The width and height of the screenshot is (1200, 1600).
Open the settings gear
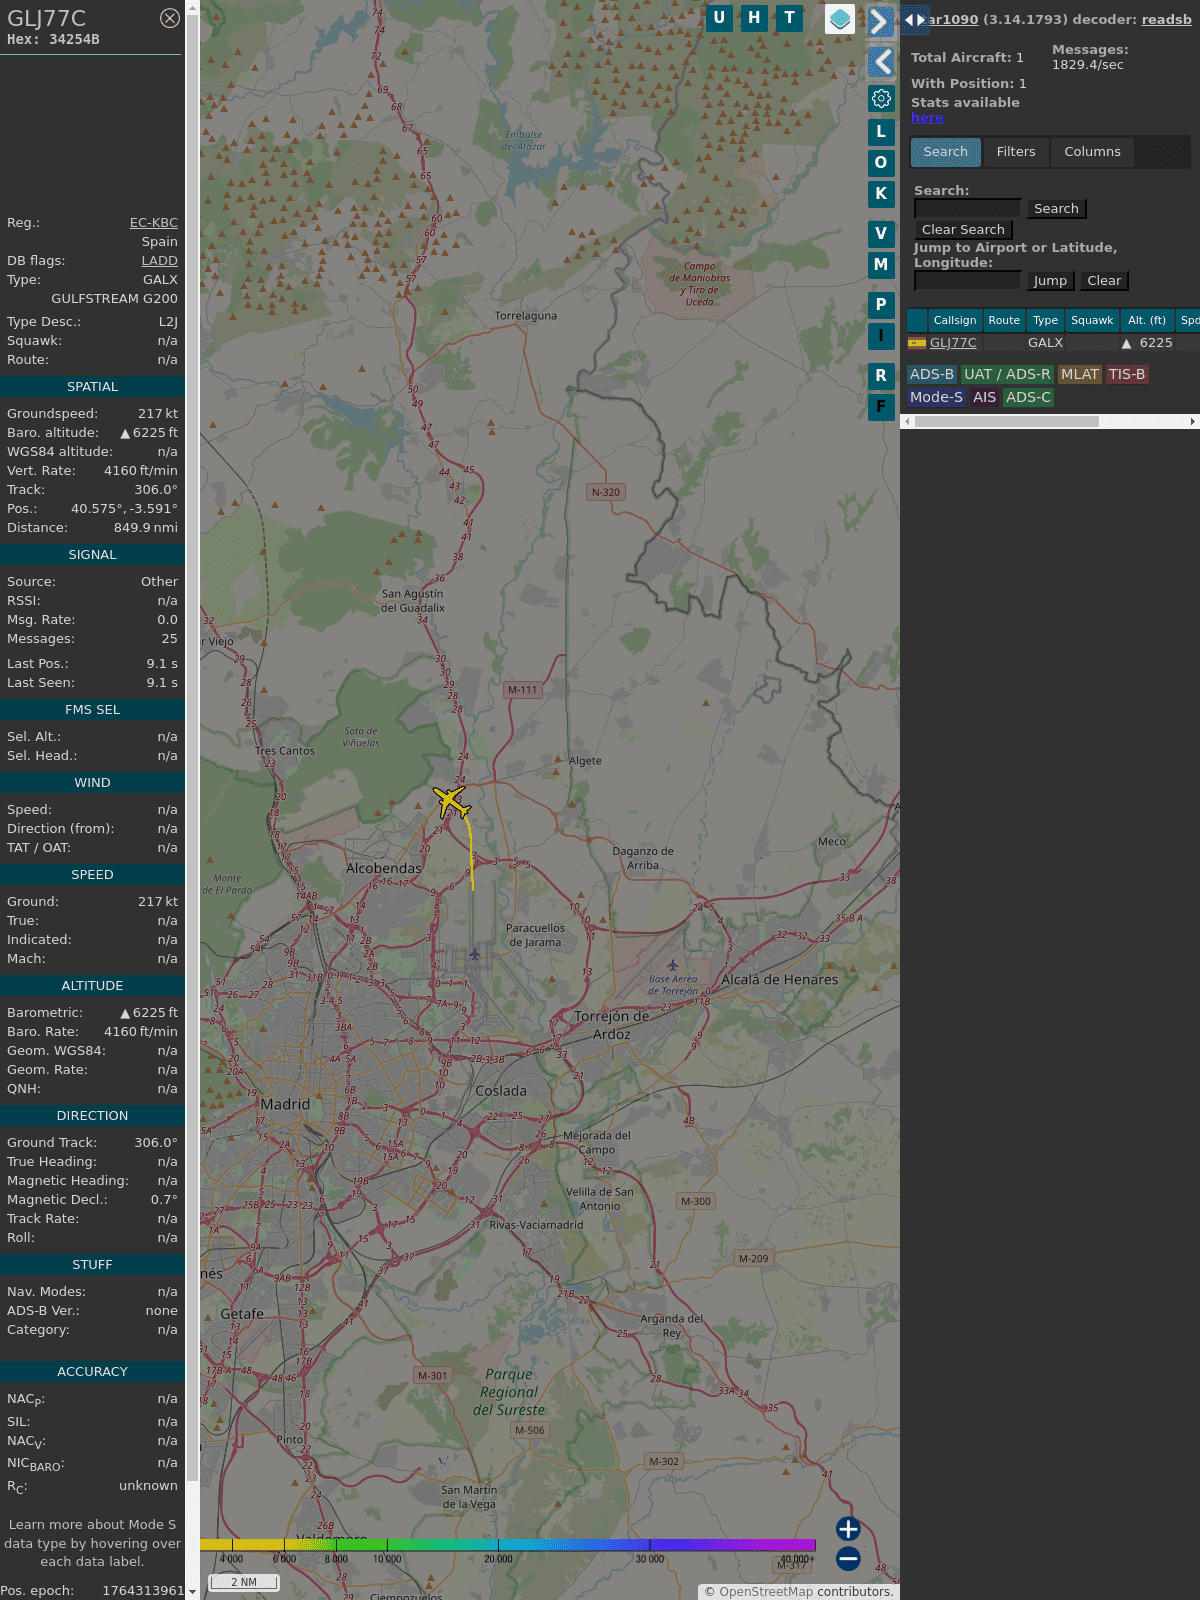point(881,99)
